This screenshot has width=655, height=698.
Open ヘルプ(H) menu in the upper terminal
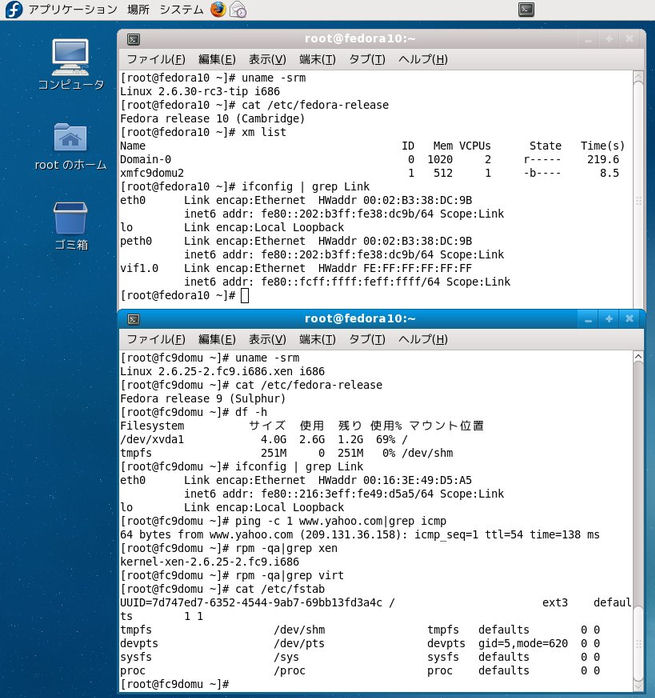(x=423, y=59)
